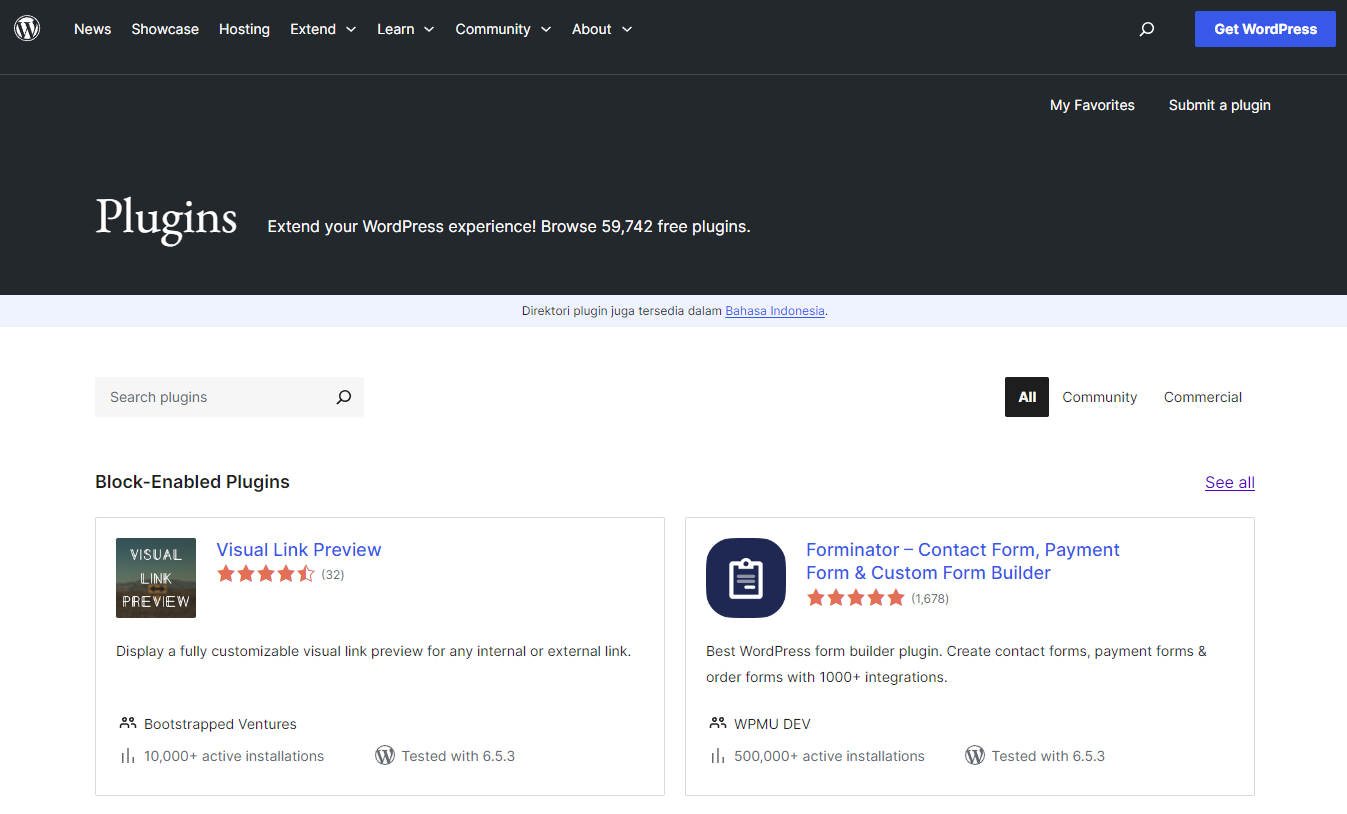Switch to the Community plugins filter
This screenshot has height=814, width=1347.
click(1099, 397)
